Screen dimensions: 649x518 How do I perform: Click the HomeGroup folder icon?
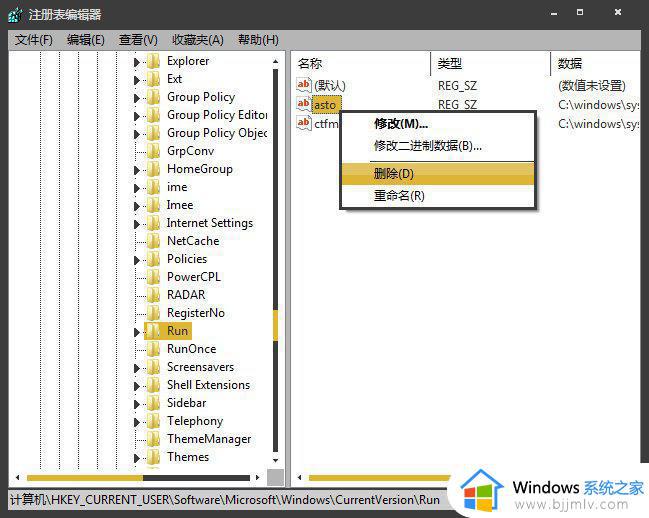(154, 169)
